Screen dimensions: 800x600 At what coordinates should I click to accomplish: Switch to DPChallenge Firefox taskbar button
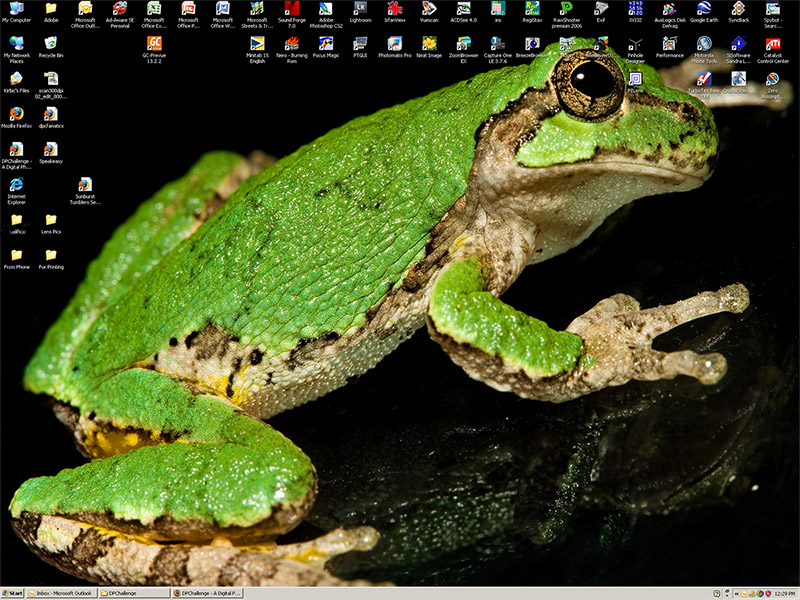207,593
